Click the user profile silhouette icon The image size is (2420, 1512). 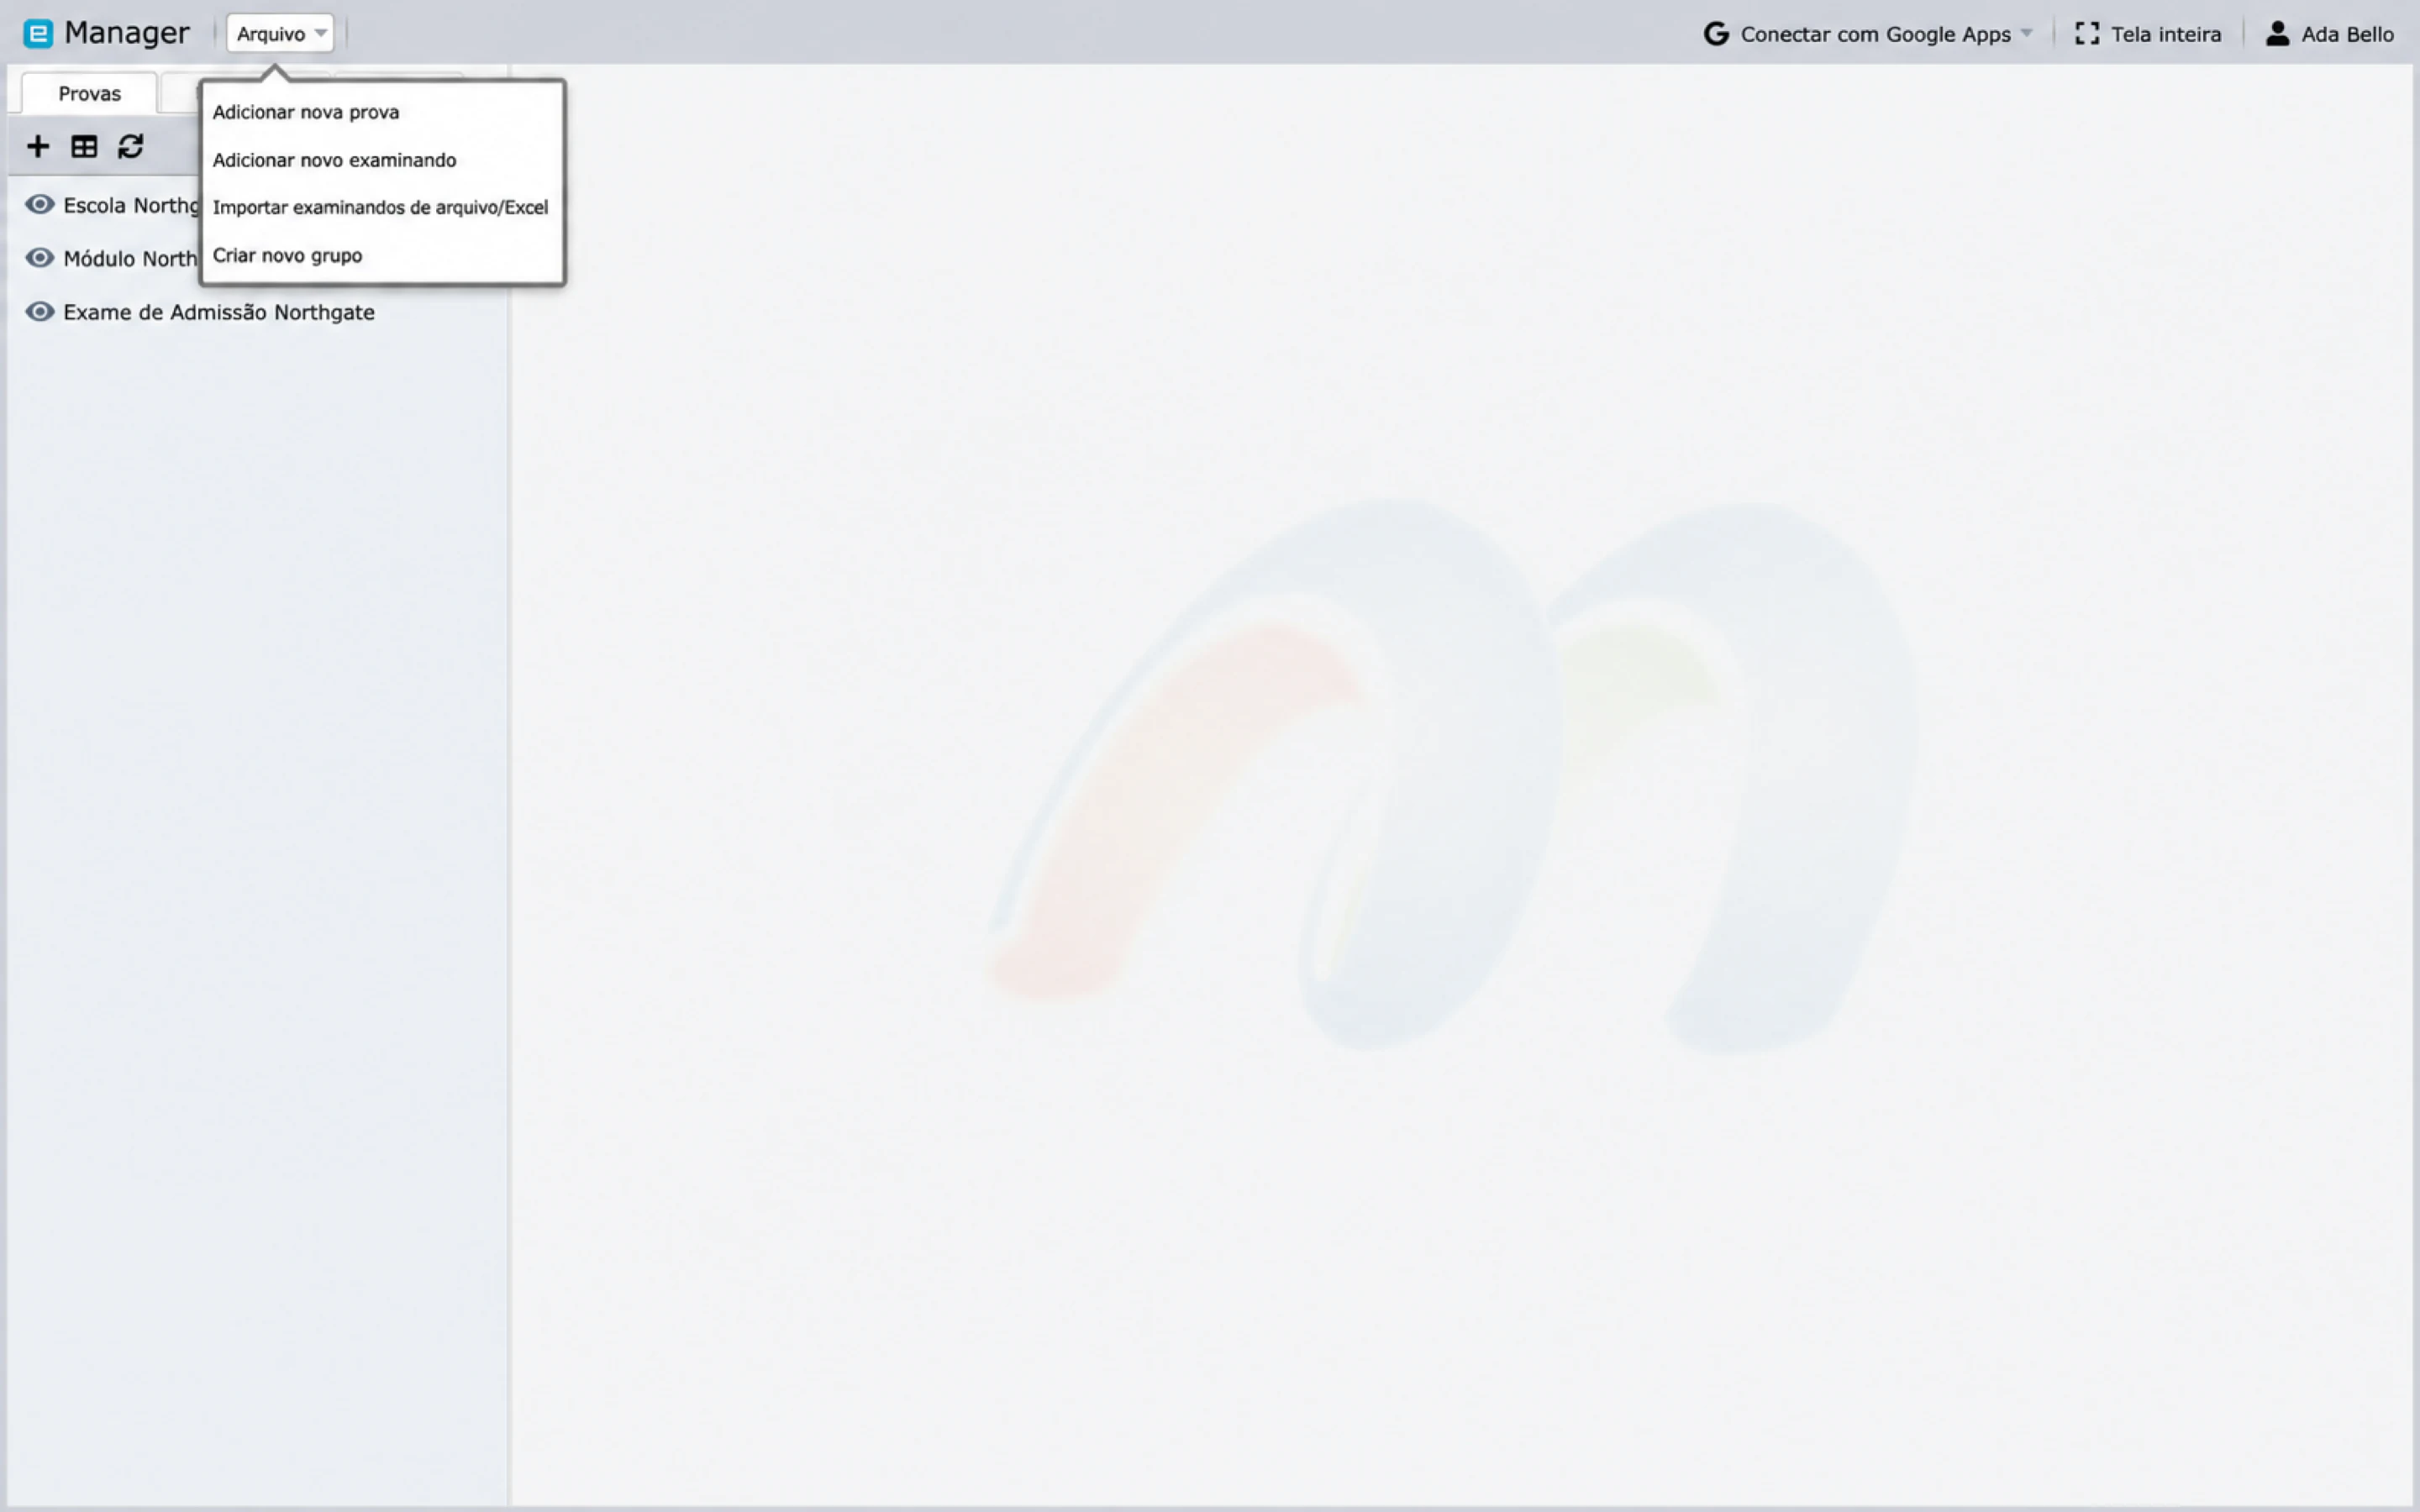(2277, 34)
